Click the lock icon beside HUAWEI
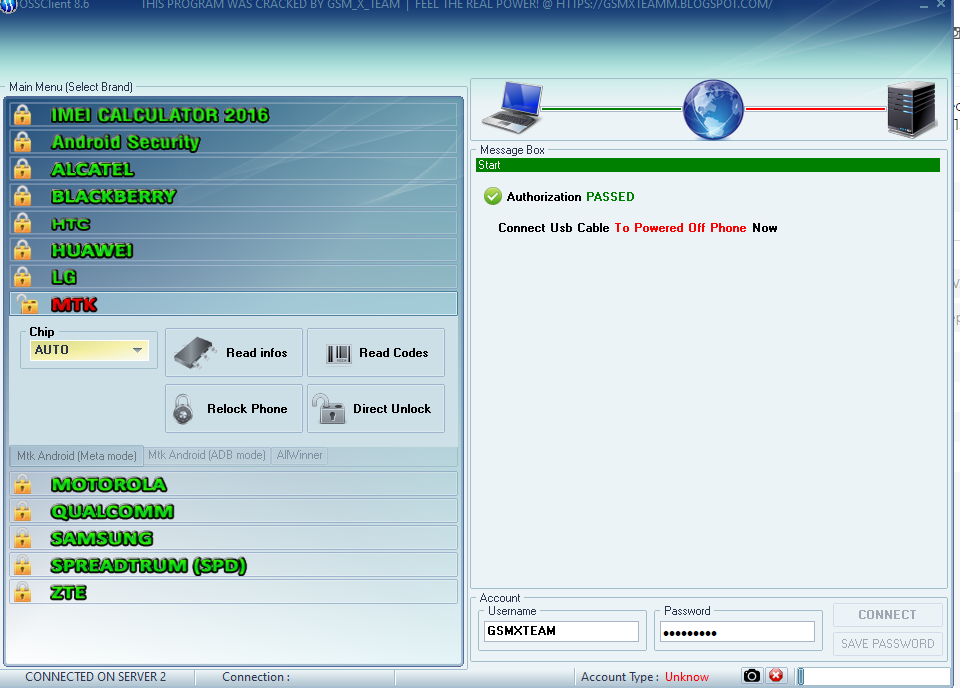The width and height of the screenshot is (960, 688). pos(23,250)
